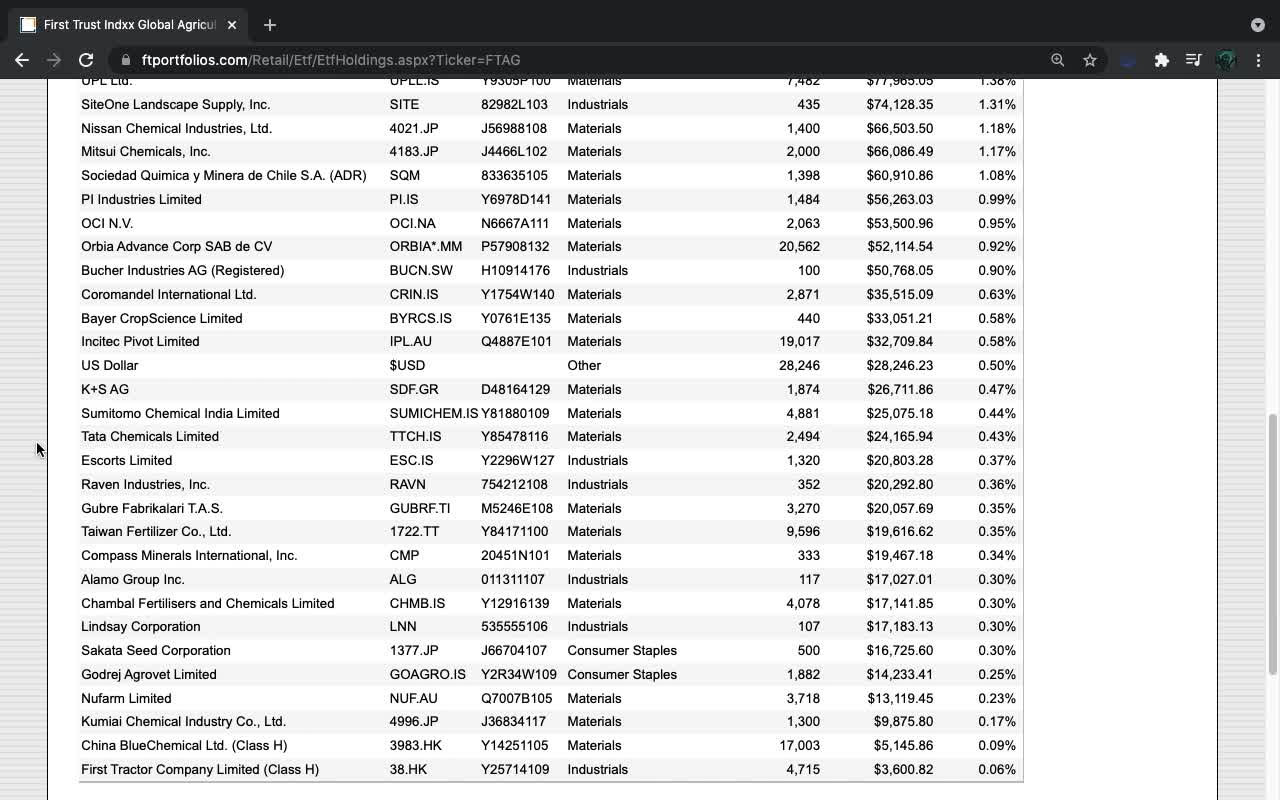Image resolution: width=1280 pixels, height=800 pixels.
Task: Click Raven Industries, Inc. name
Action: pyautogui.click(x=146, y=484)
